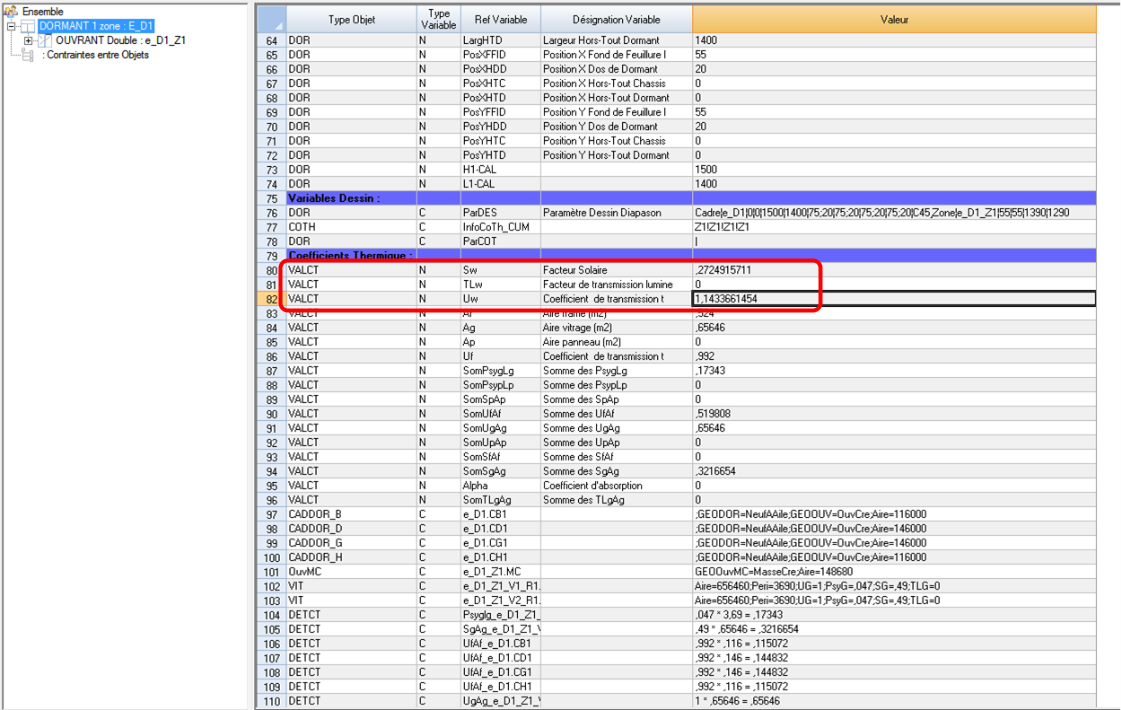Viewport: 1121px width, 710px height.
Task: Select row header number 64
Action: 271,40
